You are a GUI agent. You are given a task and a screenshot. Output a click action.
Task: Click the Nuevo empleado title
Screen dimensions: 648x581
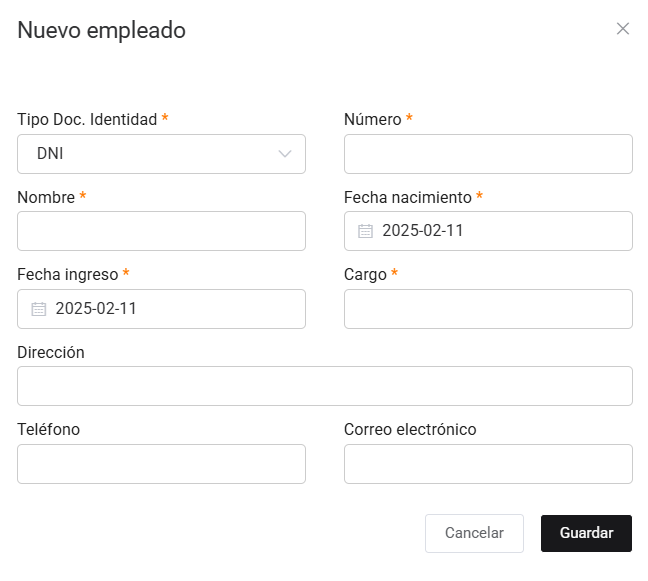click(x=101, y=30)
